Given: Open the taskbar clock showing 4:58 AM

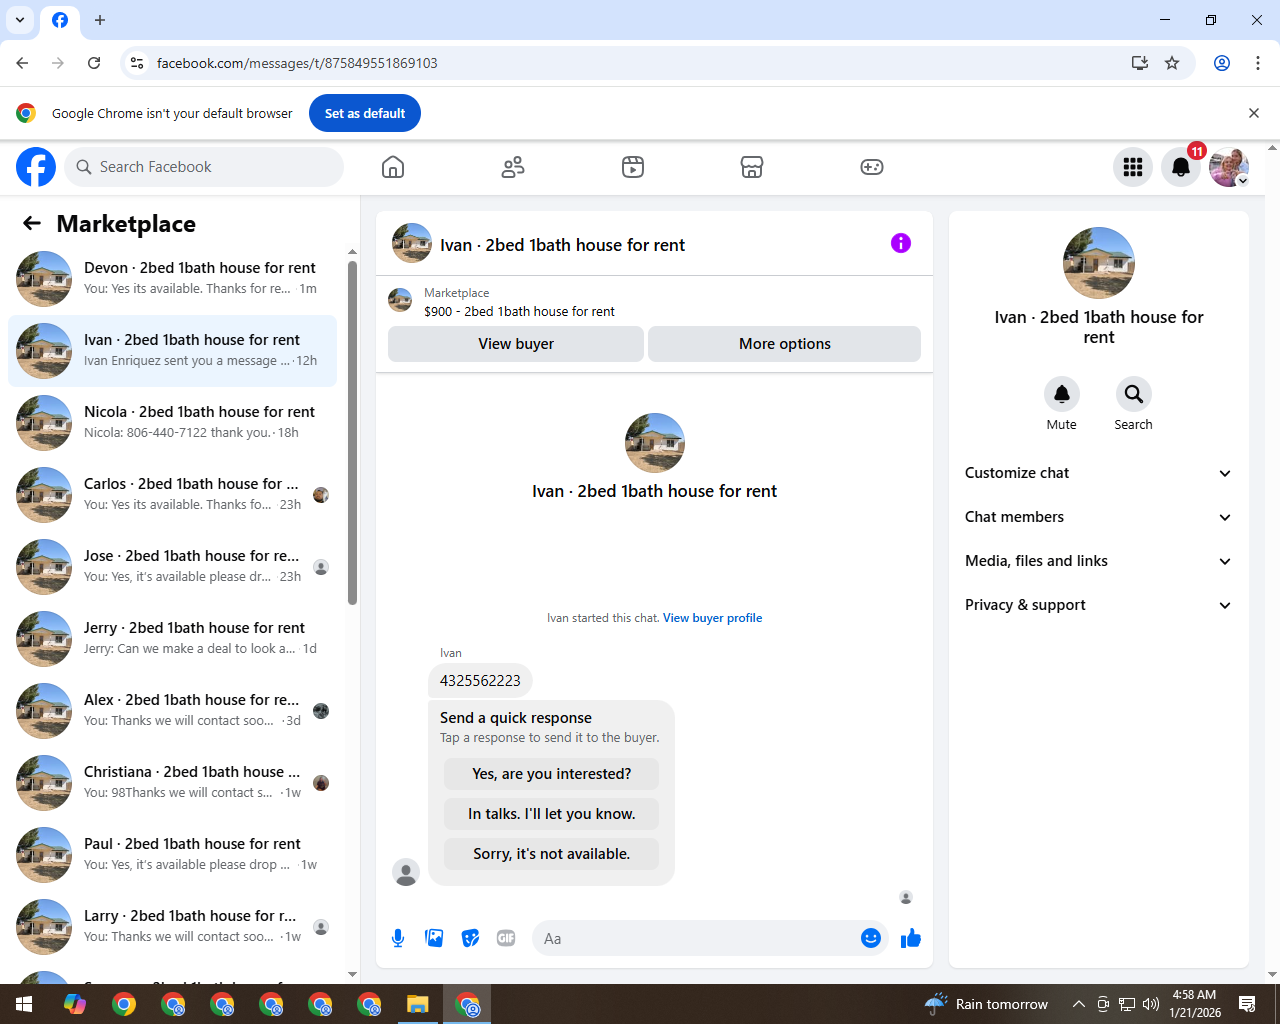Looking at the screenshot, I should [1195, 1004].
